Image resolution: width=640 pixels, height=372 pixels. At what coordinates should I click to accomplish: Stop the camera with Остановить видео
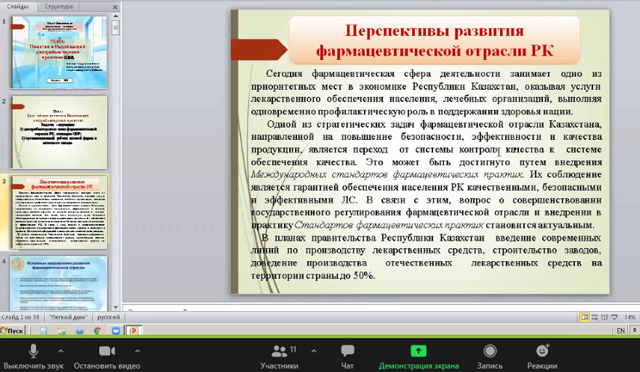pos(107,357)
